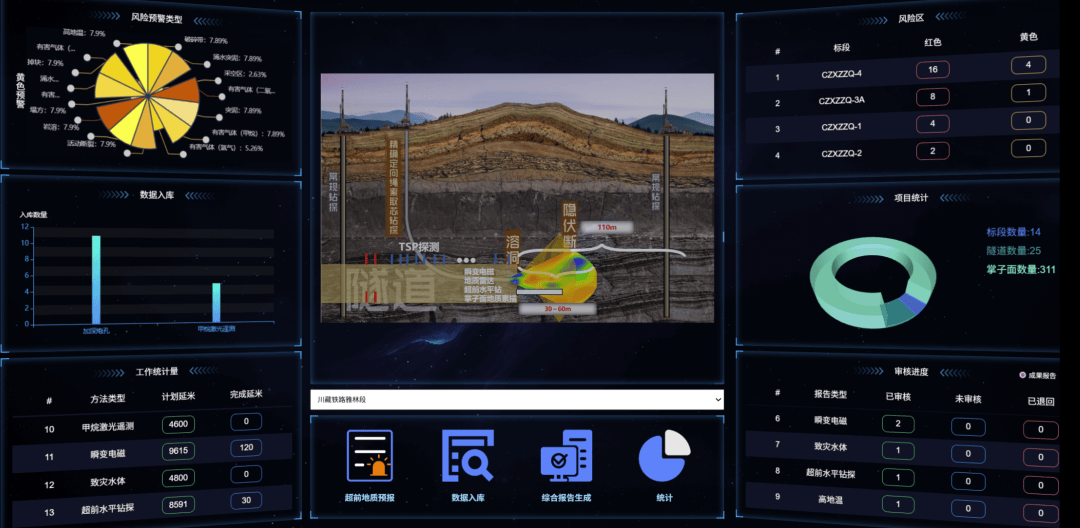Toggle the 成果报告 legend marker
The image size is (1080, 528).
1022,376
